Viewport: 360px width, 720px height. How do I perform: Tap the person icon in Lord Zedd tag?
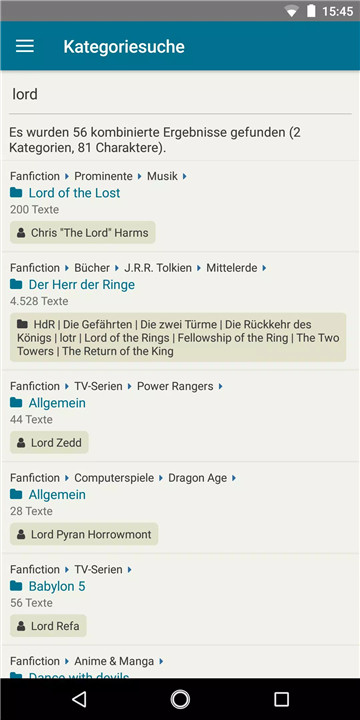(x=21, y=443)
